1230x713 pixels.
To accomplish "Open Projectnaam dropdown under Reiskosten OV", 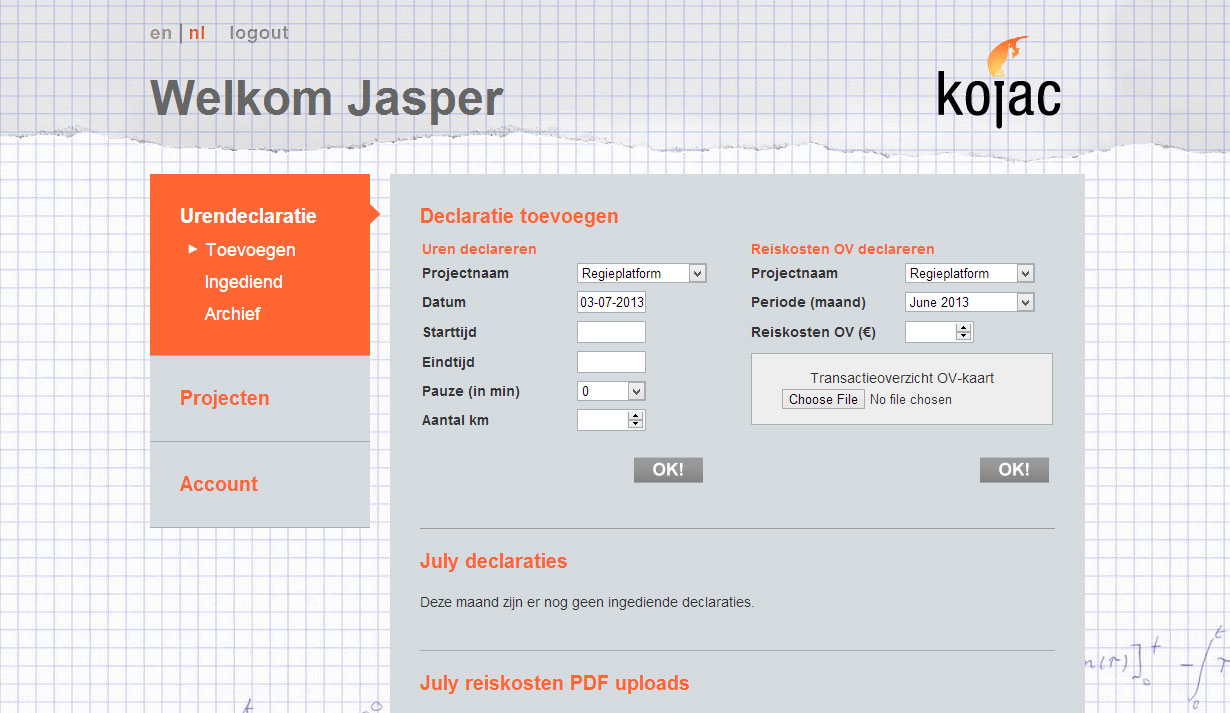I will [970, 273].
